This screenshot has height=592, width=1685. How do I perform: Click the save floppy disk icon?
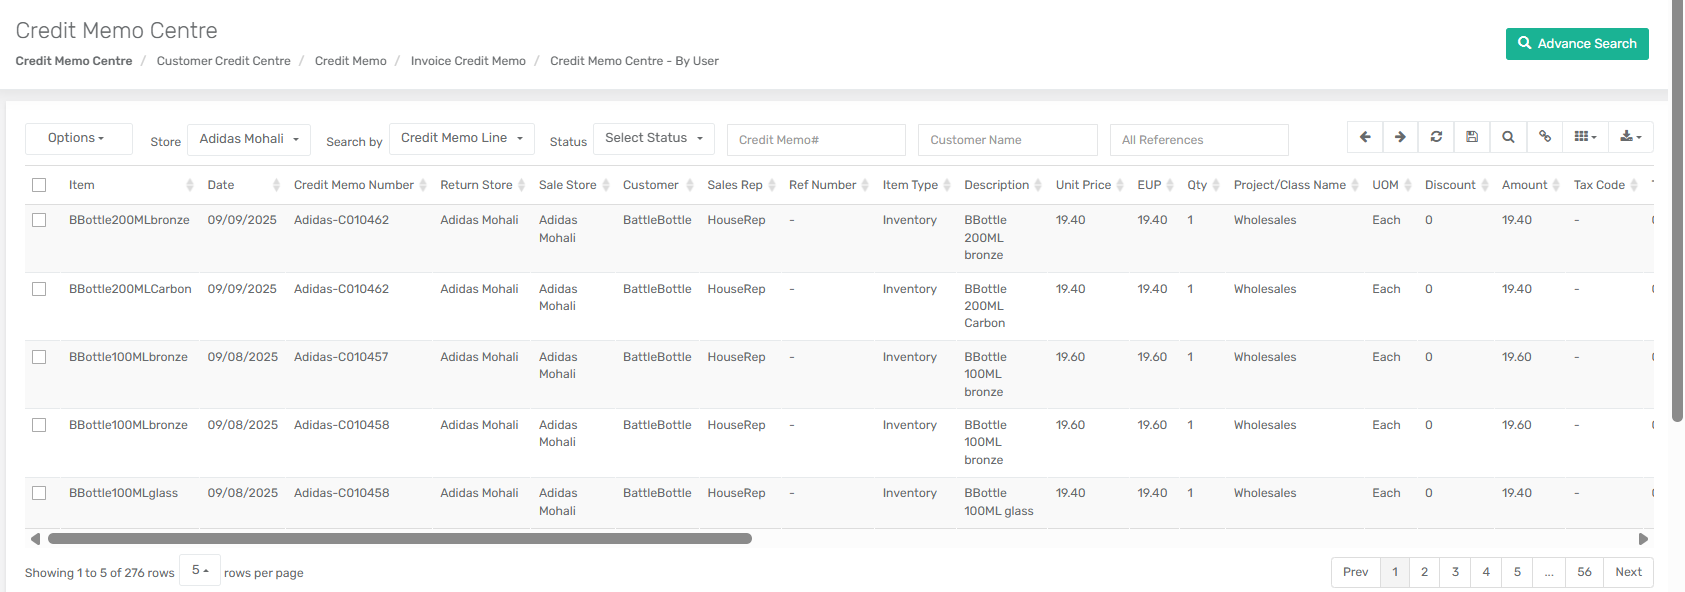[x=1472, y=137]
